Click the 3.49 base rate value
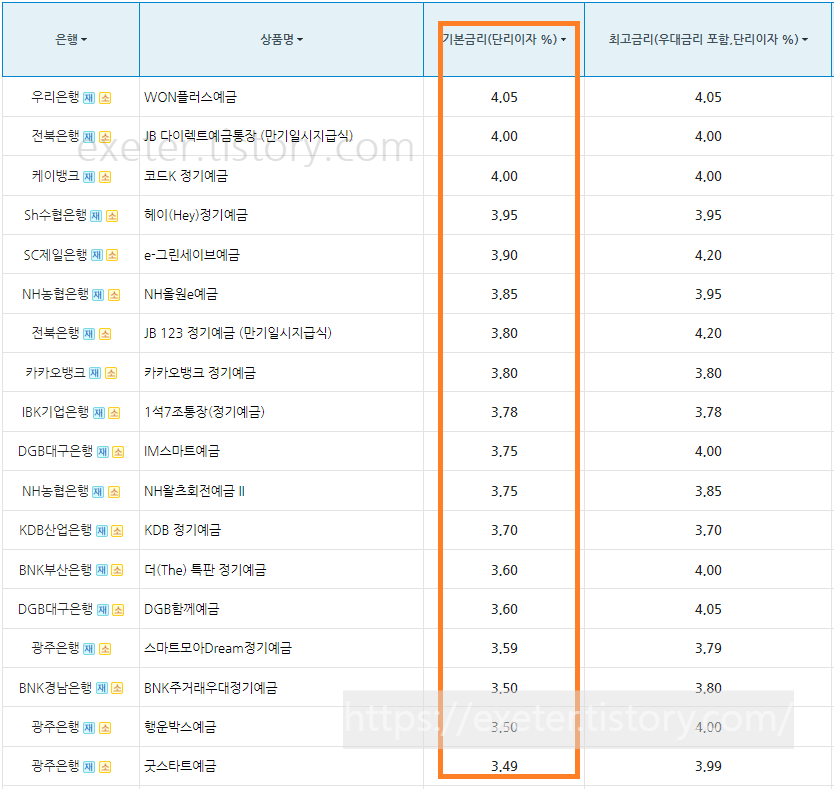This screenshot has width=834, height=789. (504, 767)
